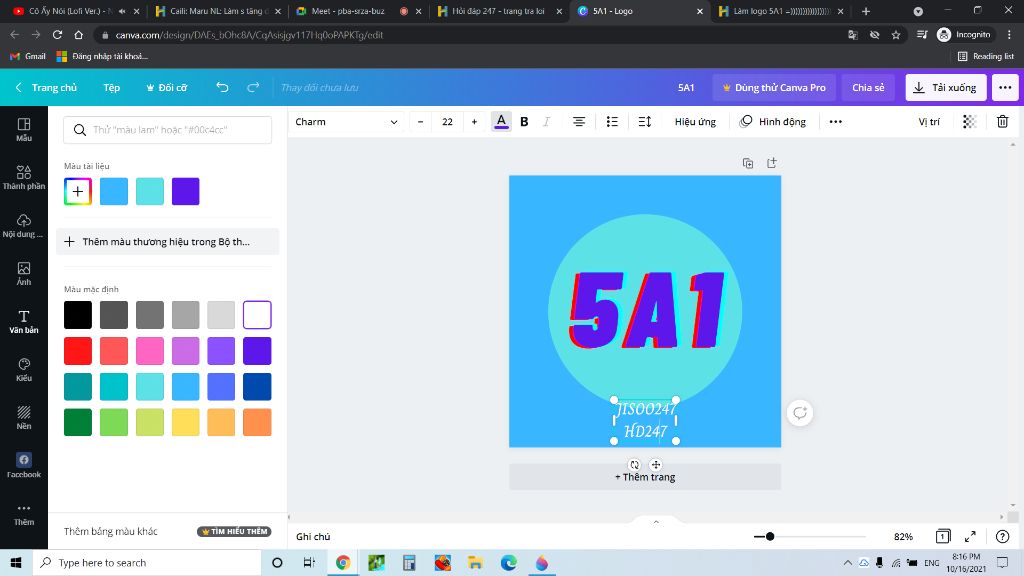The height and width of the screenshot is (576, 1024).
Task: Expand the Charm font dropdown
Action: (x=346, y=121)
